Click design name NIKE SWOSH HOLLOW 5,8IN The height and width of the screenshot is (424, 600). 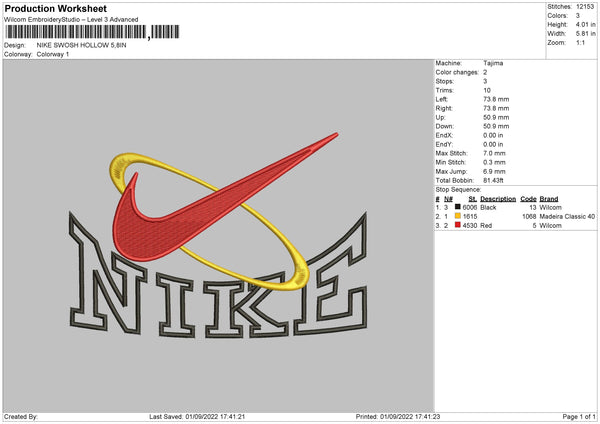(82, 45)
